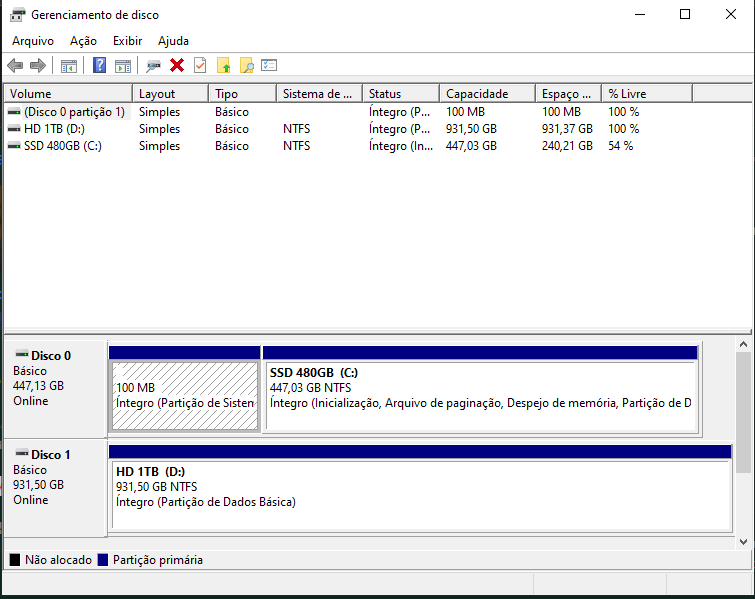Sort by the % Livre column header
This screenshot has height=599, width=755.
click(x=647, y=93)
